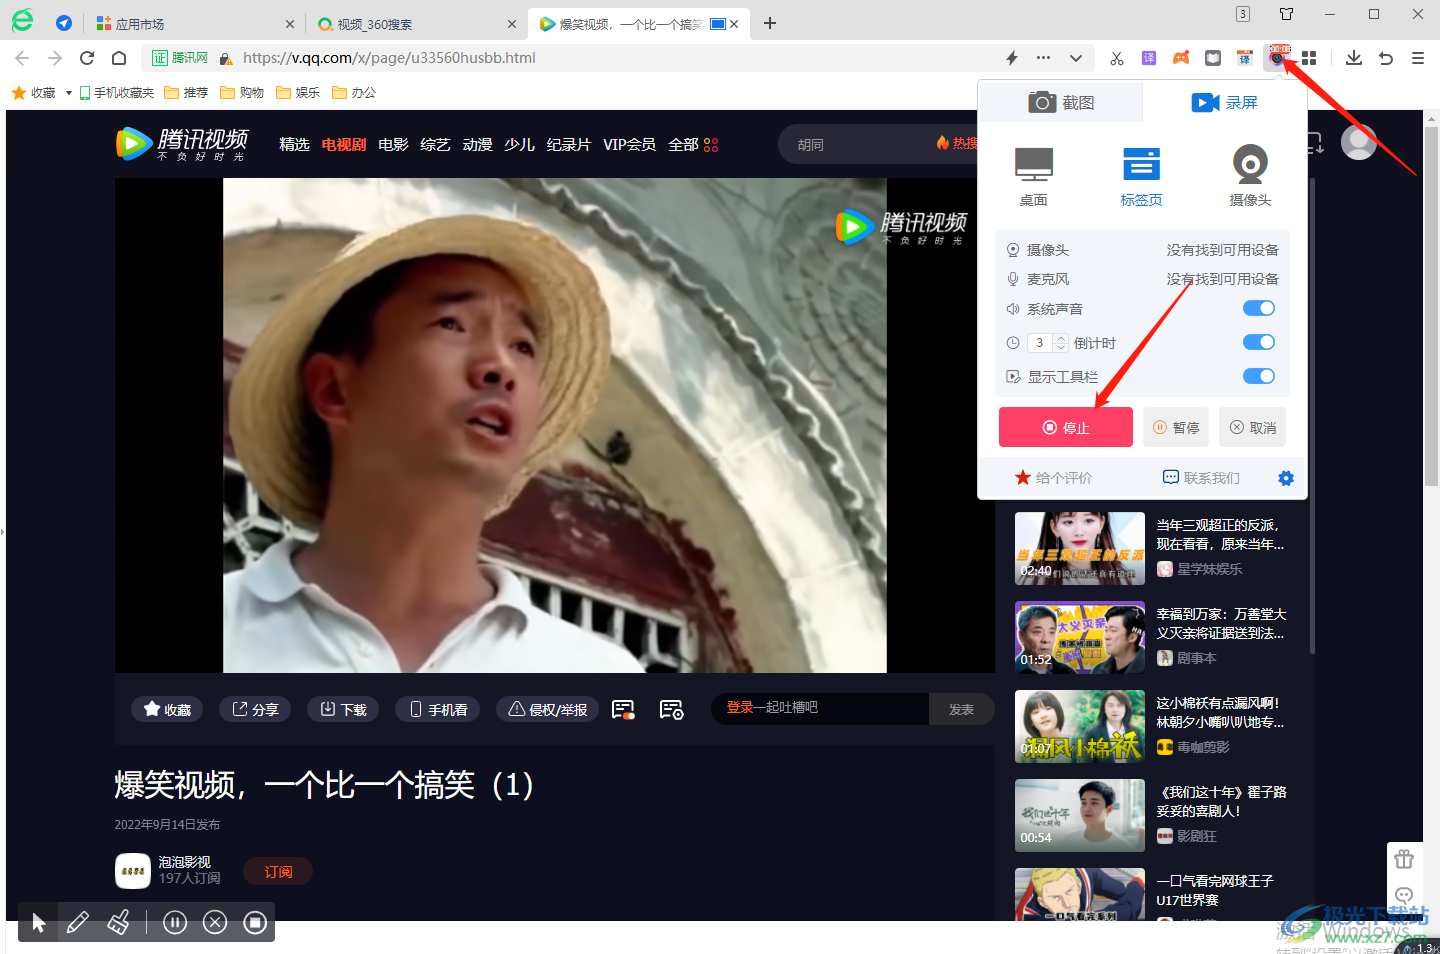This screenshot has height=954, width=1440.
Task: Click the Cancel button in recorder panel
Action: [x=1252, y=427]
